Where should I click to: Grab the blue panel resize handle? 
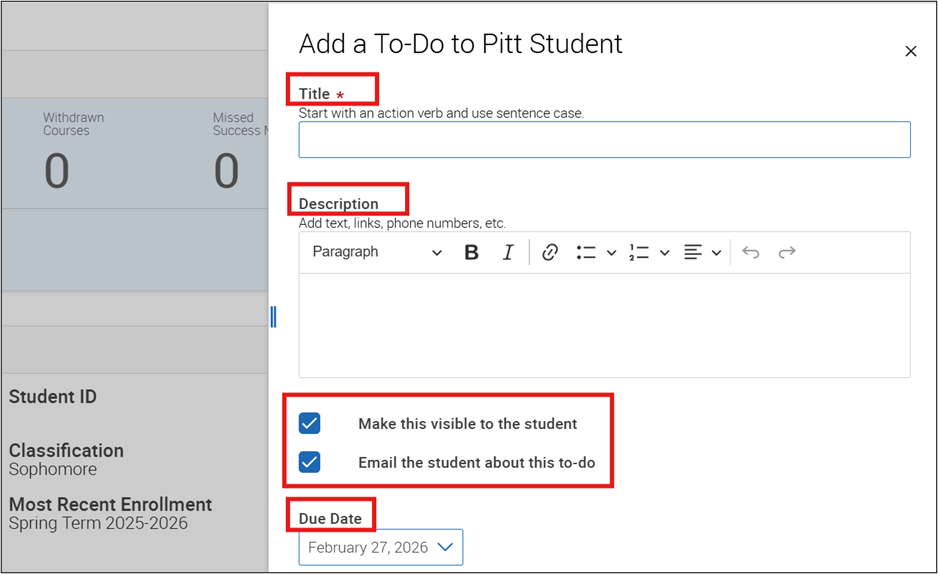(273, 317)
